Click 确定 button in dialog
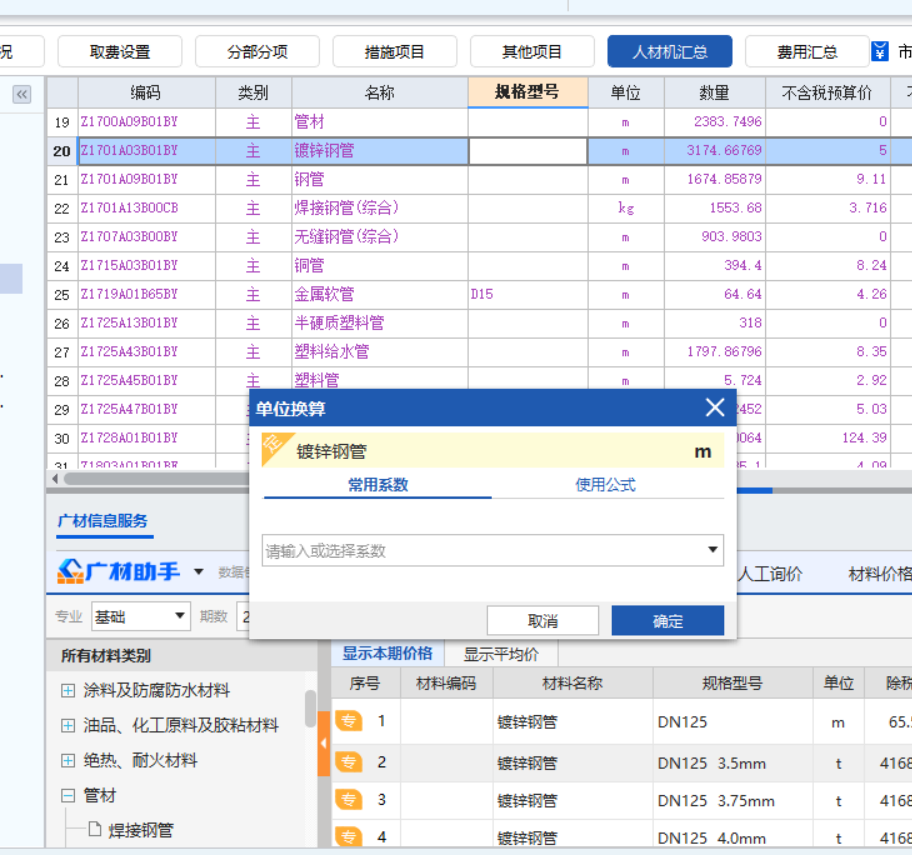 coord(668,621)
